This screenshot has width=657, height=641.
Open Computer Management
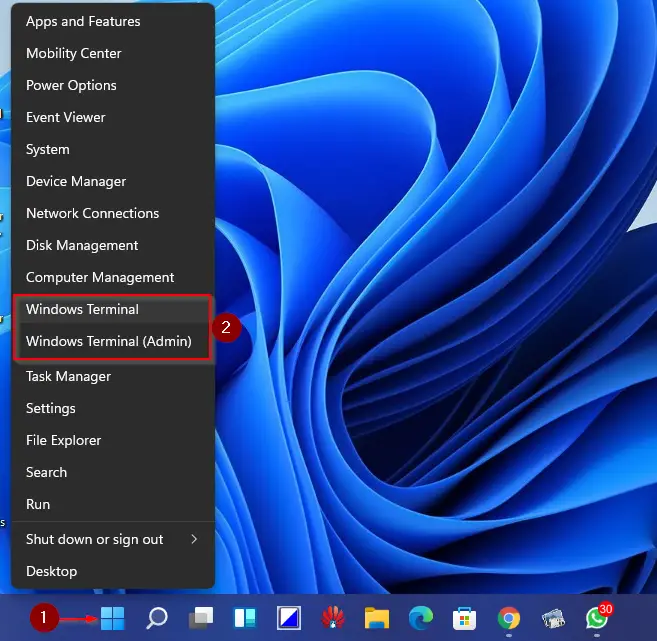(x=113, y=277)
